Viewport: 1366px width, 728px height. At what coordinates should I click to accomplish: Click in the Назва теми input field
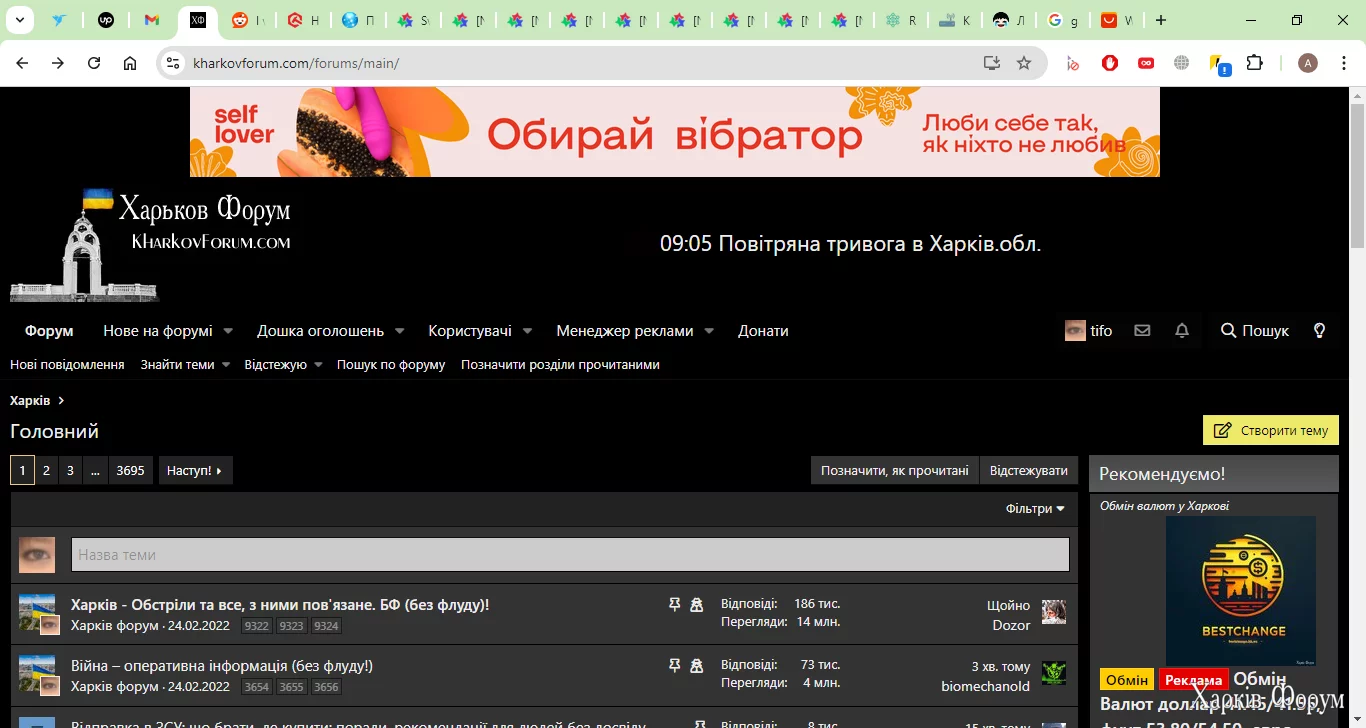point(570,555)
